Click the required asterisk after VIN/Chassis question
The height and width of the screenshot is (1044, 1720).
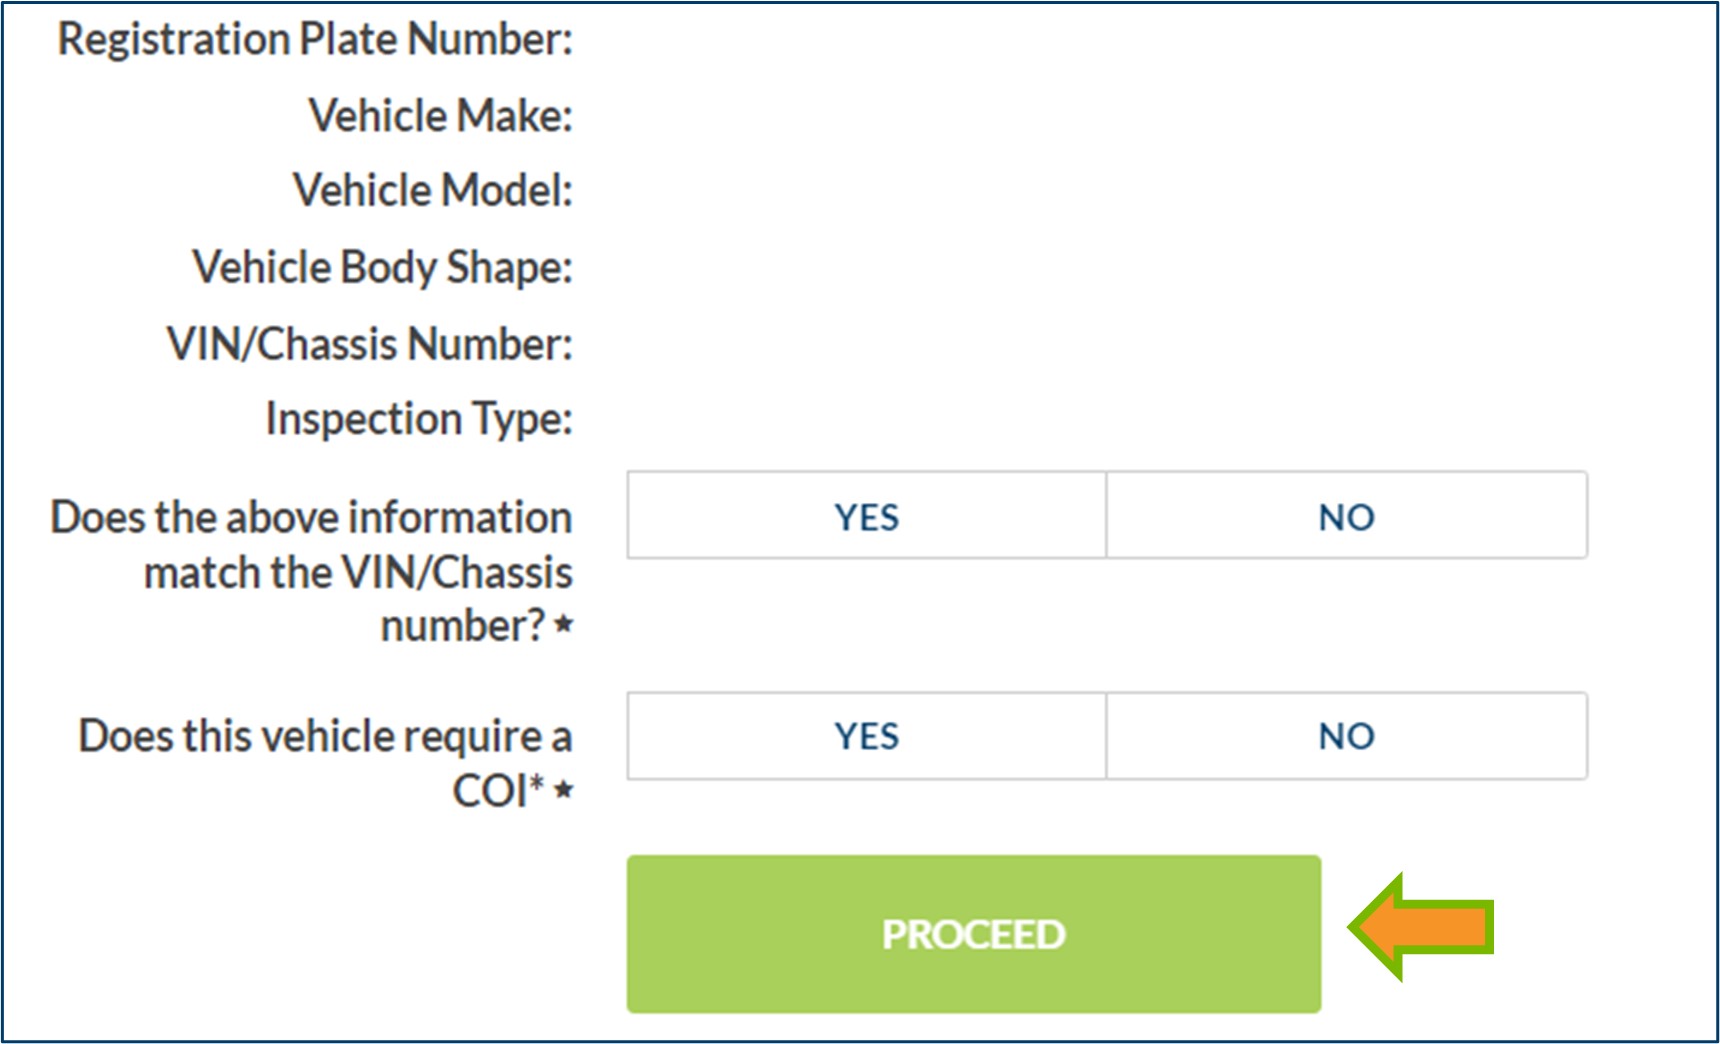pos(564,625)
